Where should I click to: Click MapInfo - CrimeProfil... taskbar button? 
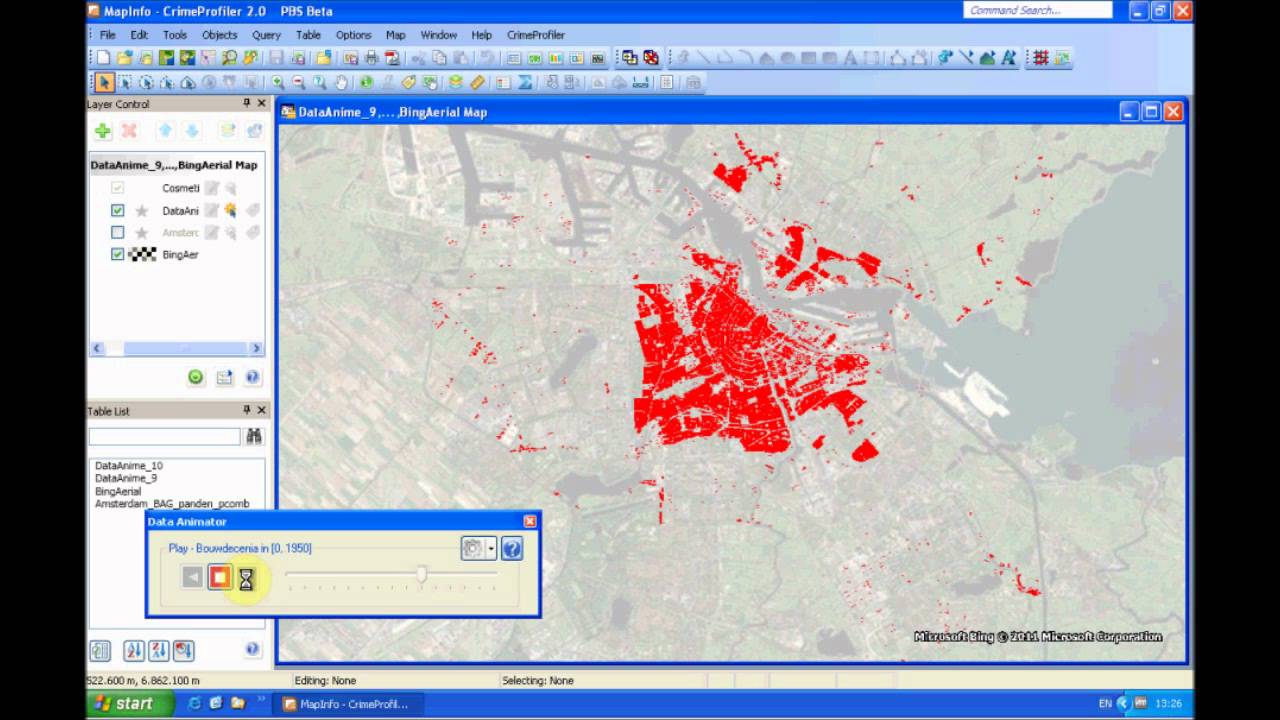point(346,704)
